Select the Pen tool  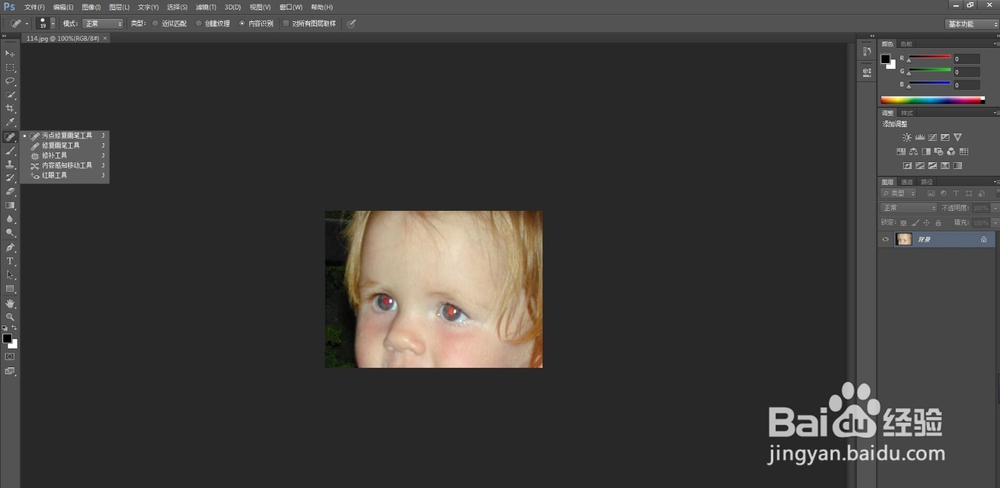coord(10,248)
